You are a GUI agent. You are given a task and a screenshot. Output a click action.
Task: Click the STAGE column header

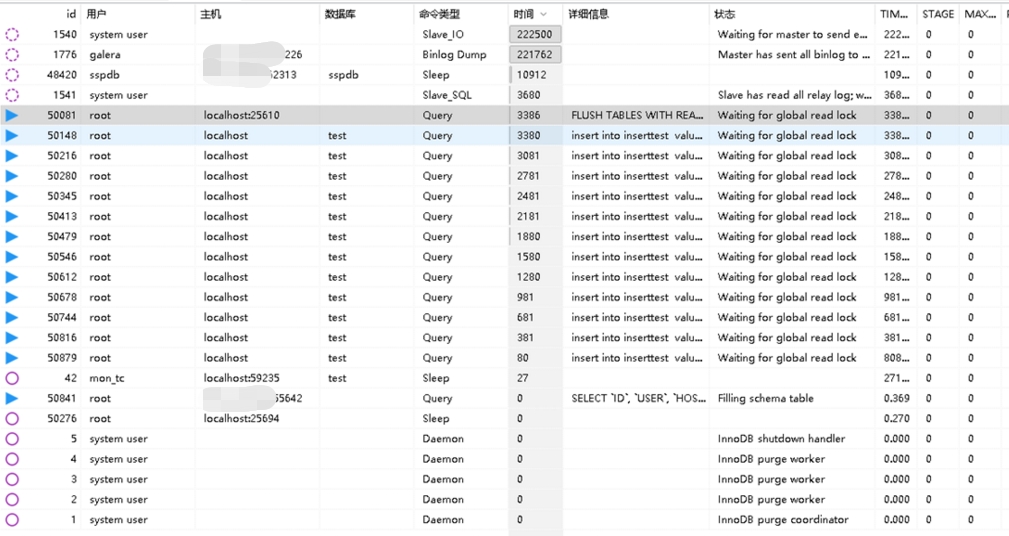click(937, 14)
